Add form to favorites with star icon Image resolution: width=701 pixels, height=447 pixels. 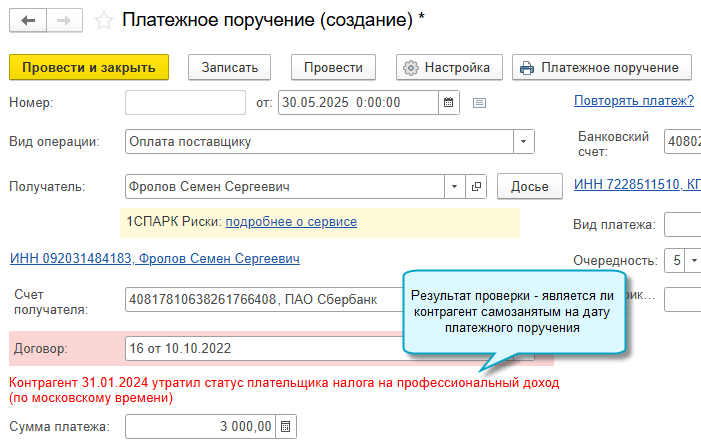coord(103,20)
